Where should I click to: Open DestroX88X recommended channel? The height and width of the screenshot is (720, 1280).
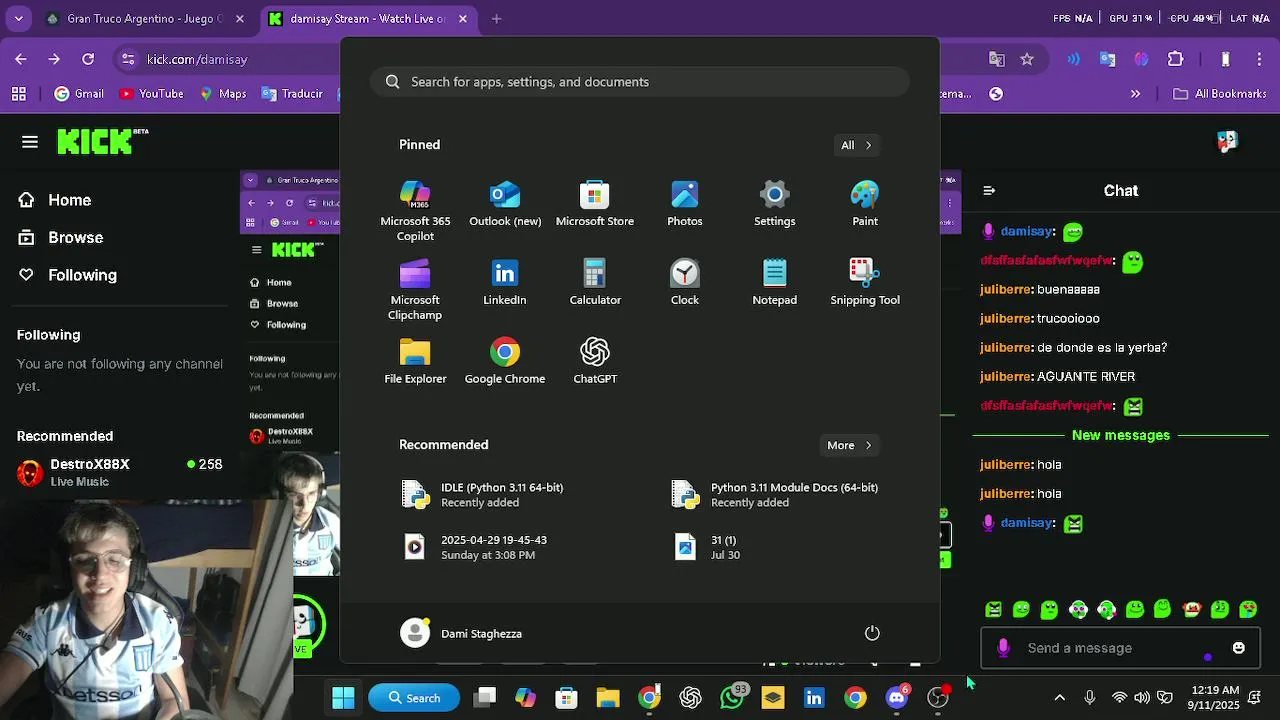(x=120, y=472)
